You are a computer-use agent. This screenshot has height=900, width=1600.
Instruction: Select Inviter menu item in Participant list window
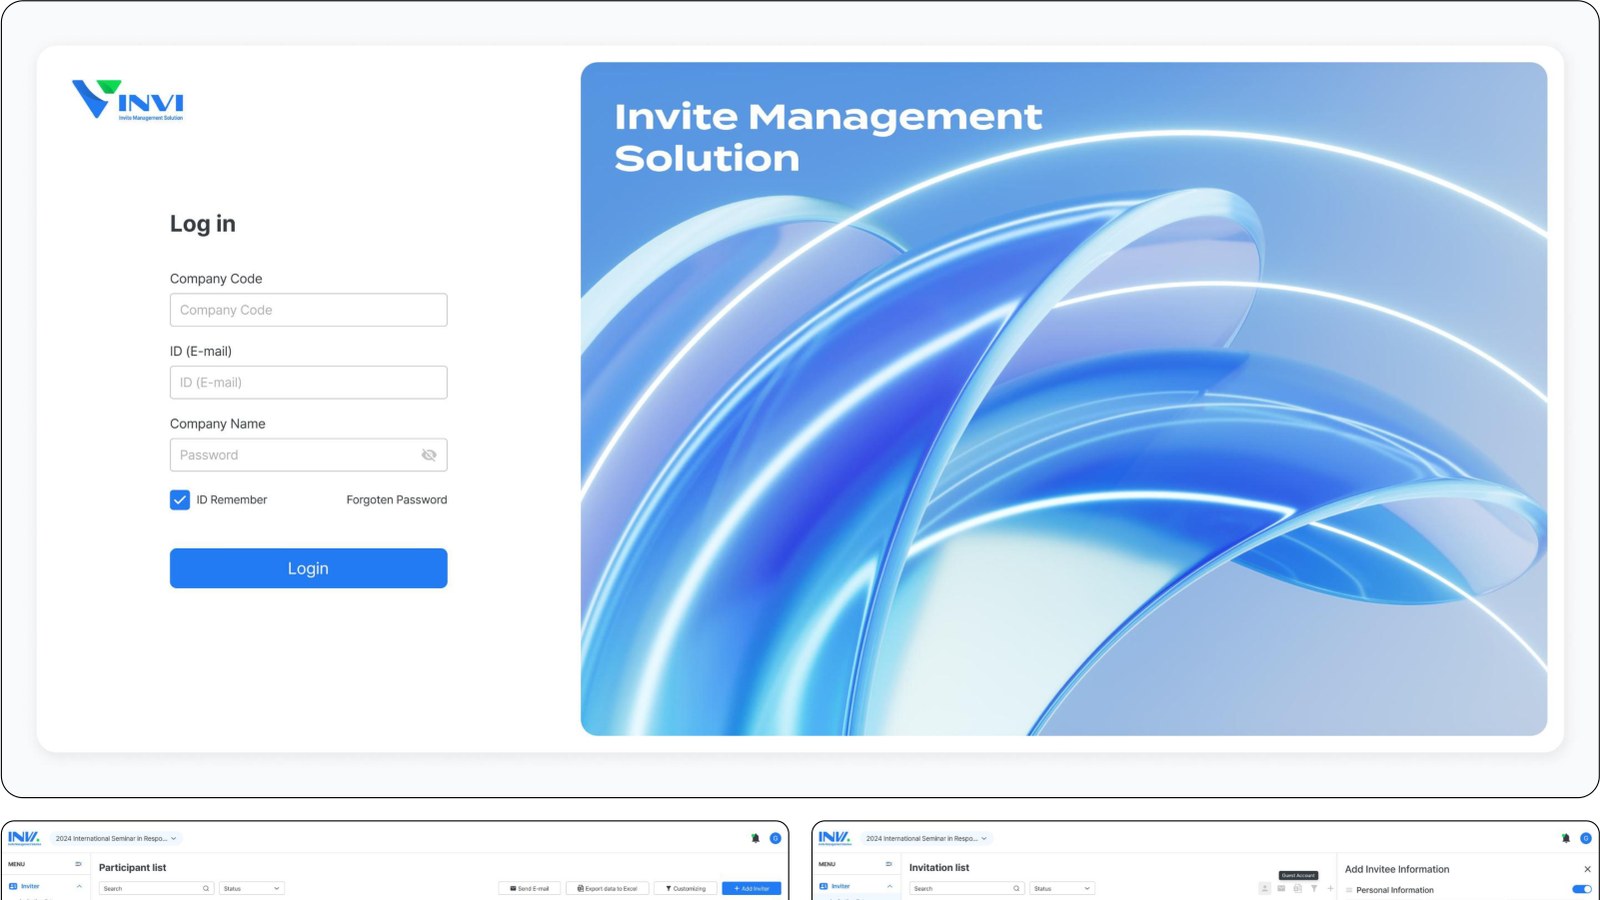point(30,886)
